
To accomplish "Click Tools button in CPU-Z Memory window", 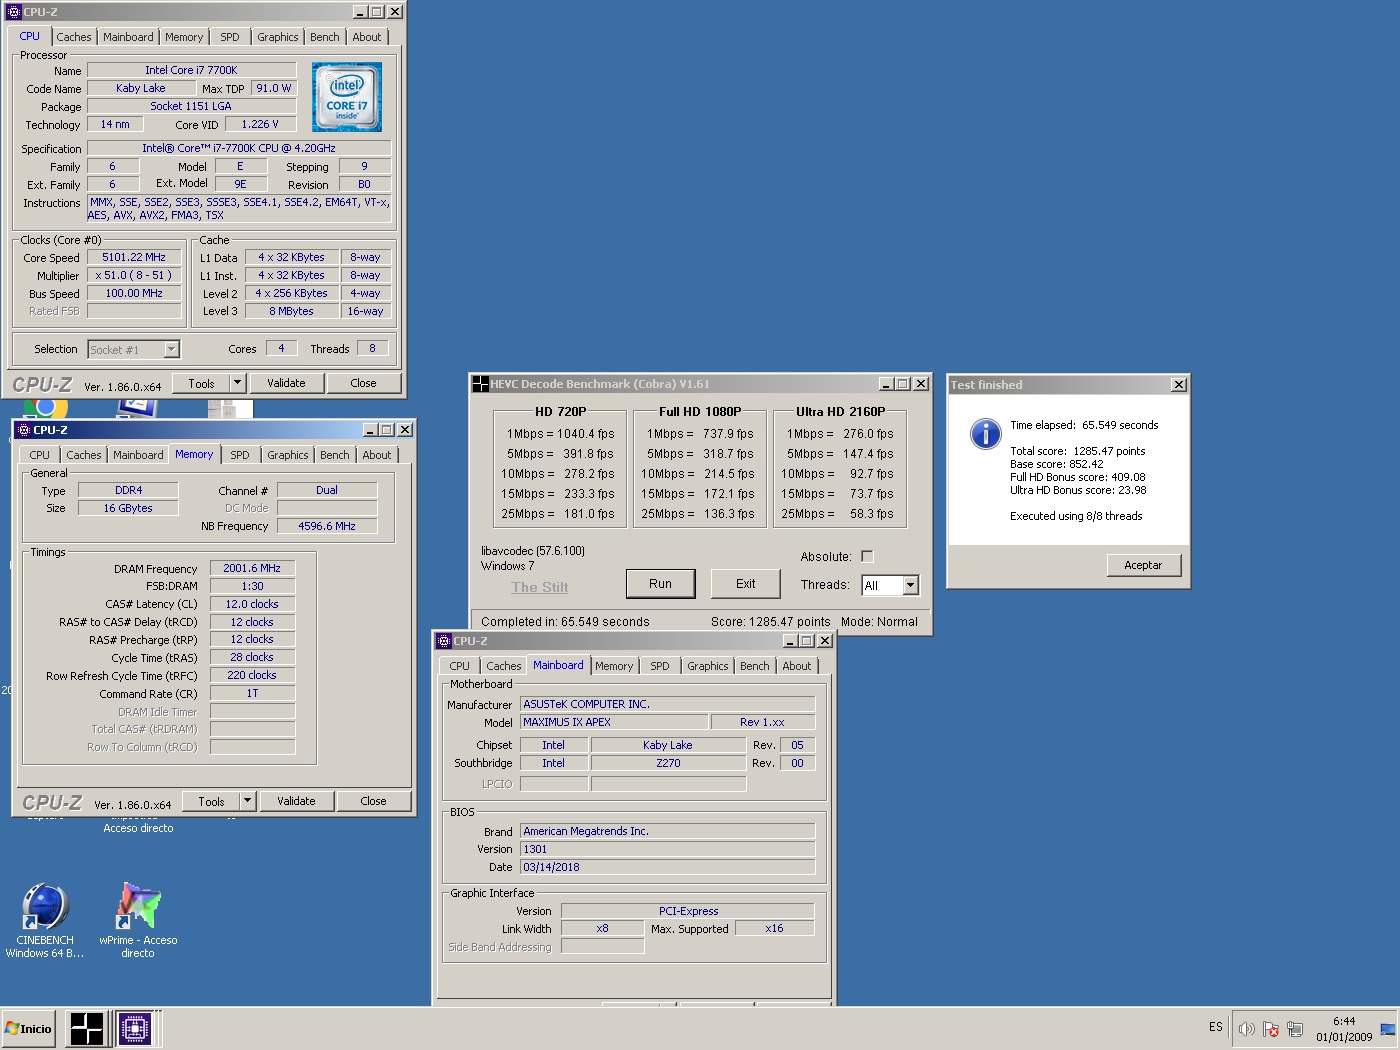I will coord(211,801).
